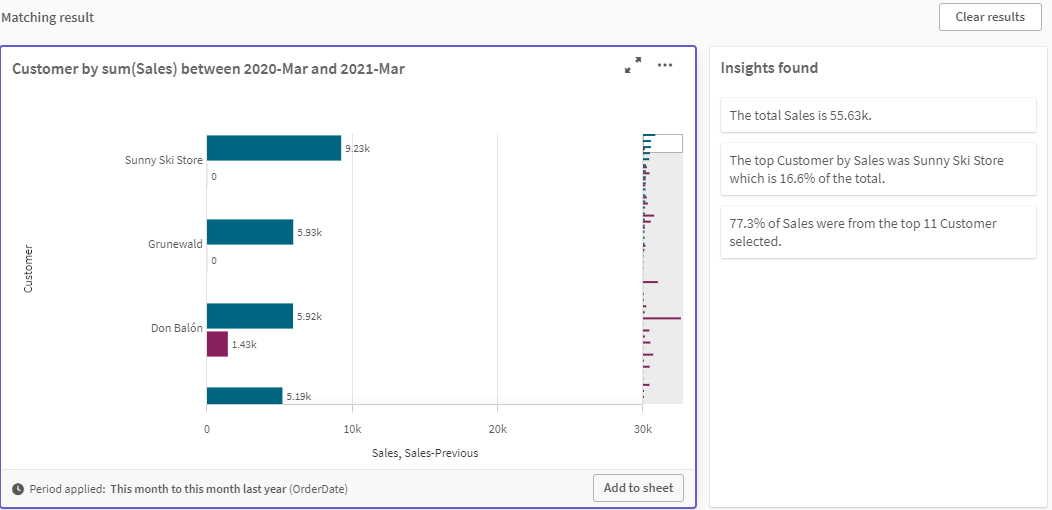
Task: Open the chart's three-dot options menu
Action: (x=665, y=66)
